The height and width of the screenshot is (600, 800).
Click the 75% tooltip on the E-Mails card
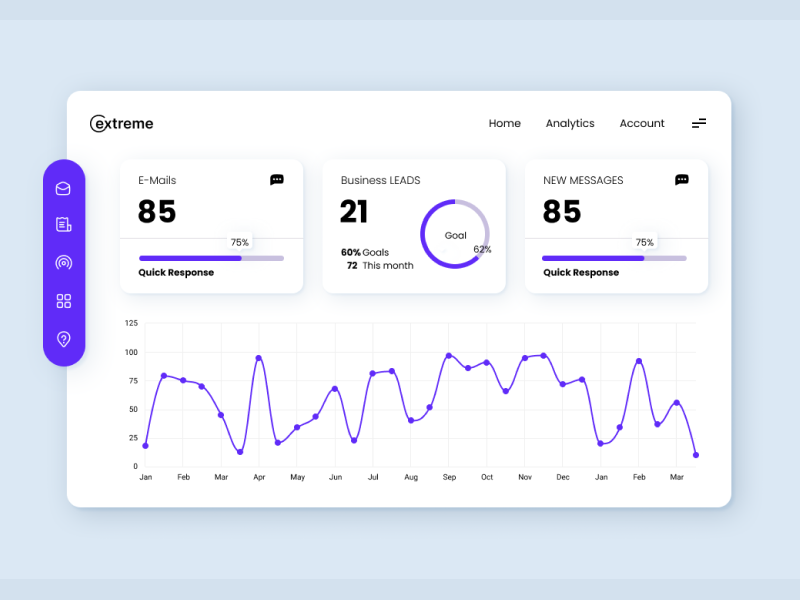point(240,242)
